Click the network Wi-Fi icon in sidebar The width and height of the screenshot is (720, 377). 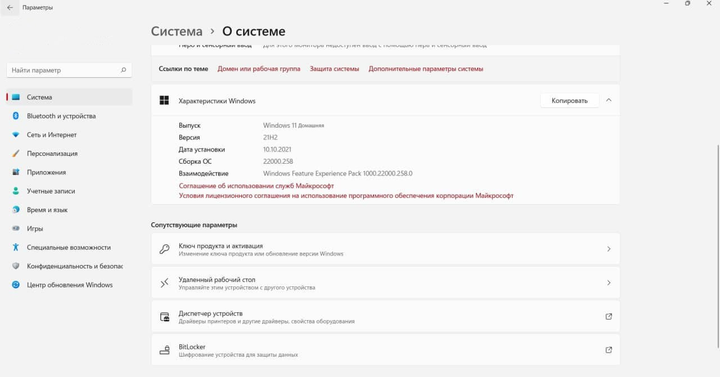point(16,135)
